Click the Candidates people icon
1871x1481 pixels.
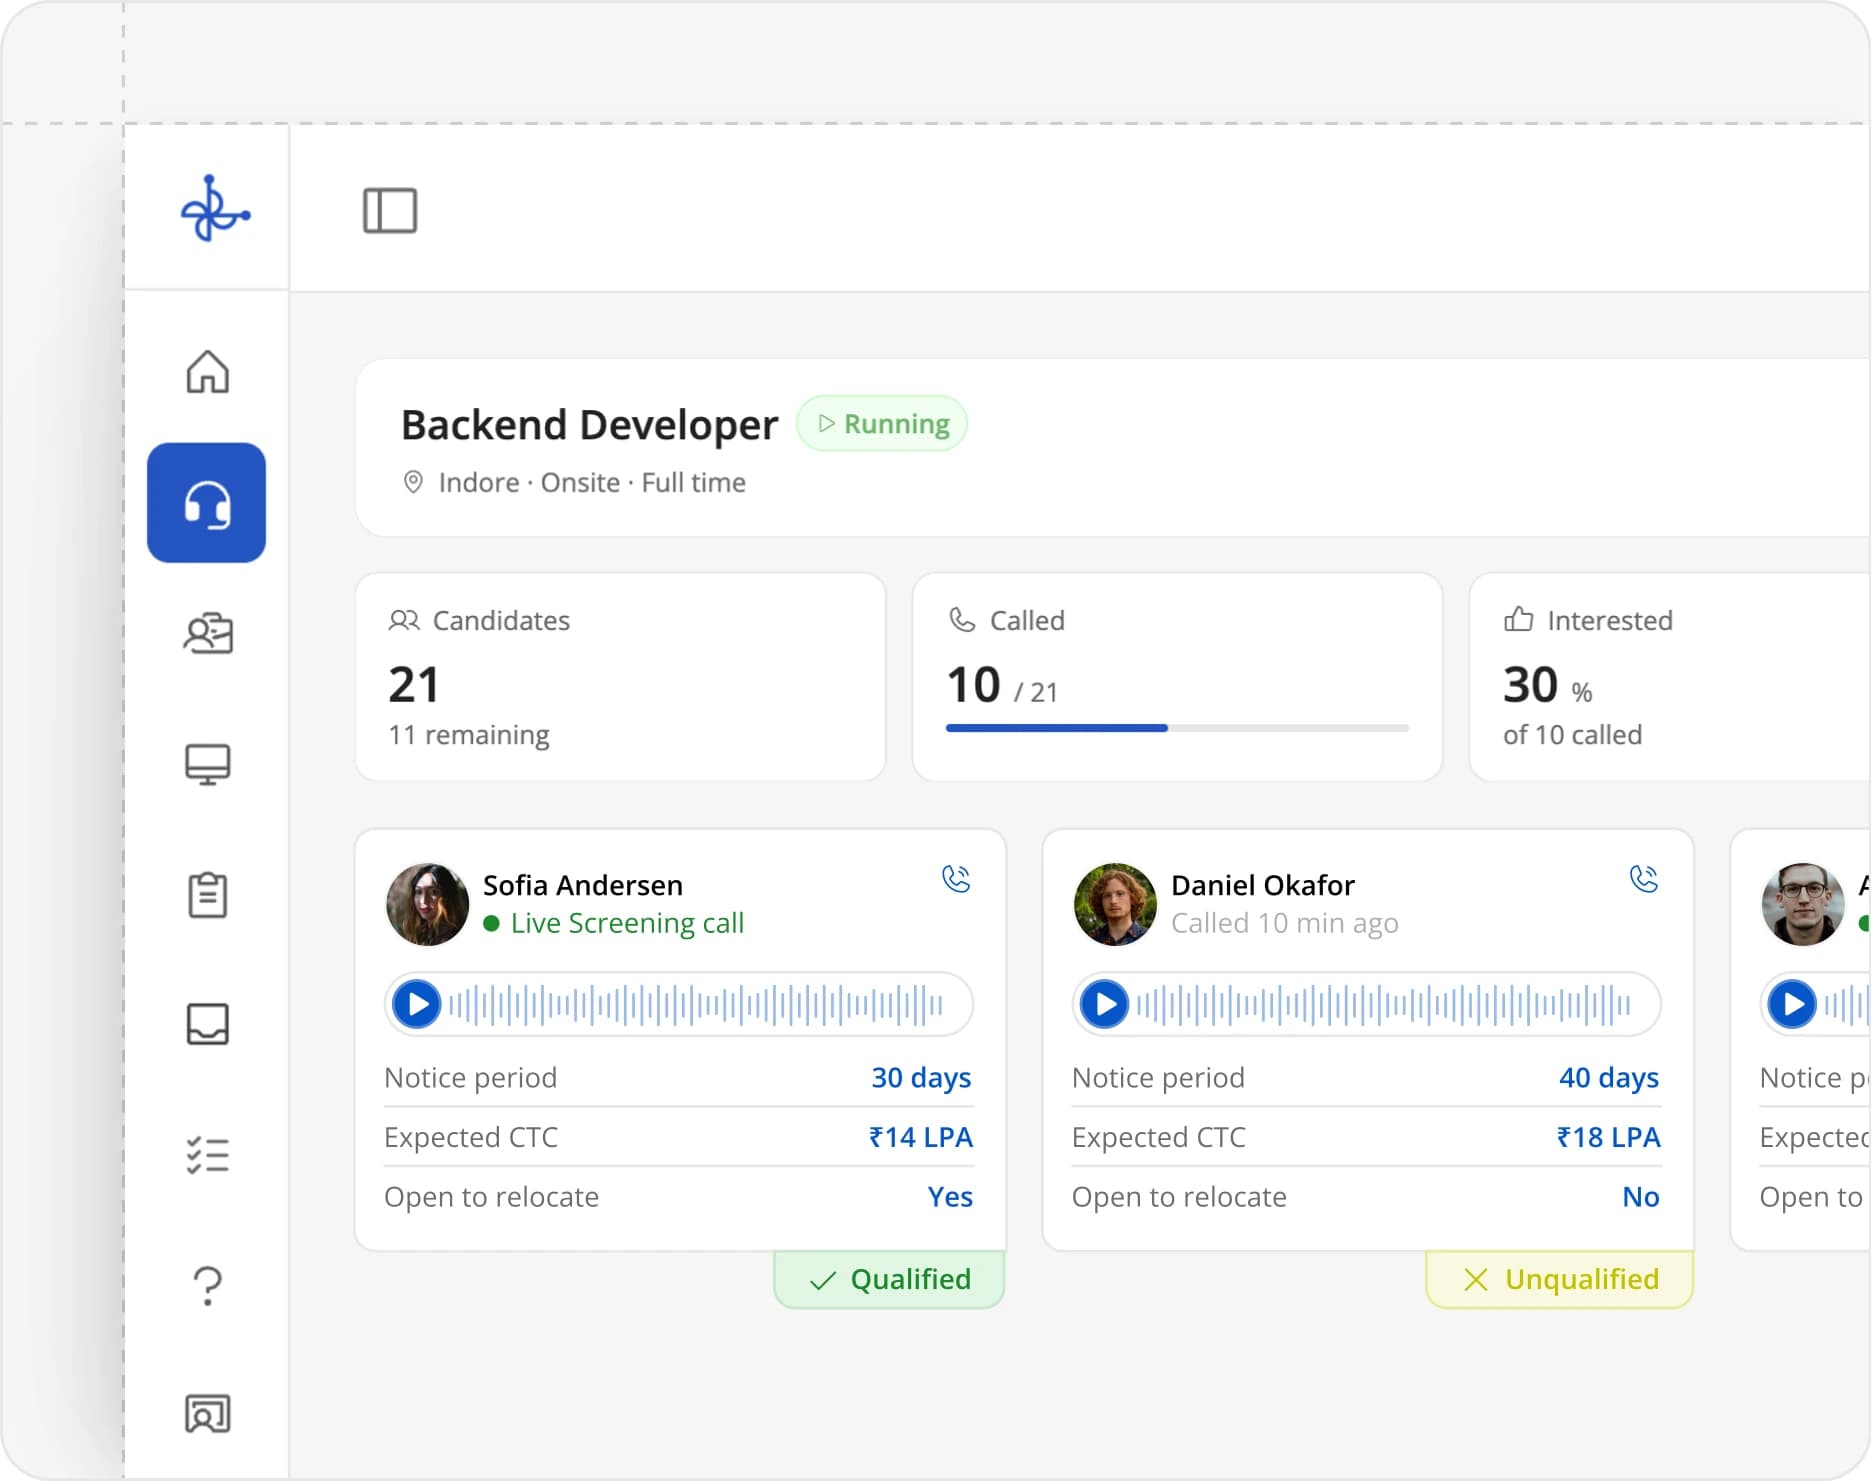click(x=404, y=620)
